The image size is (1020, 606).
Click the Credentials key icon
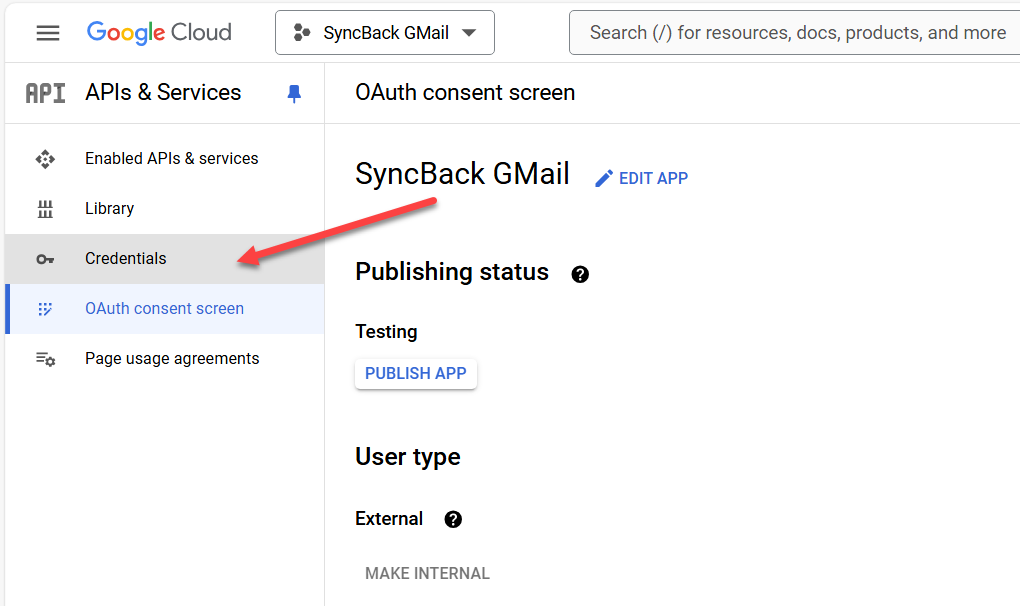point(45,259)
